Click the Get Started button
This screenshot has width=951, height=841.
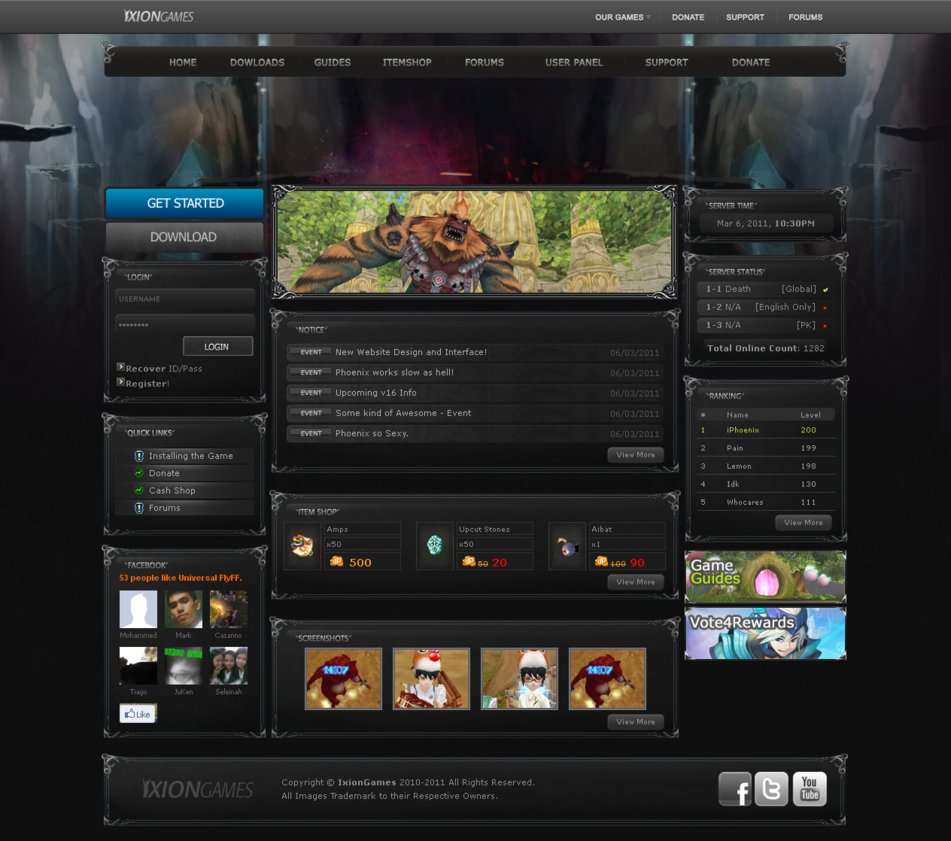pos(185,203)
